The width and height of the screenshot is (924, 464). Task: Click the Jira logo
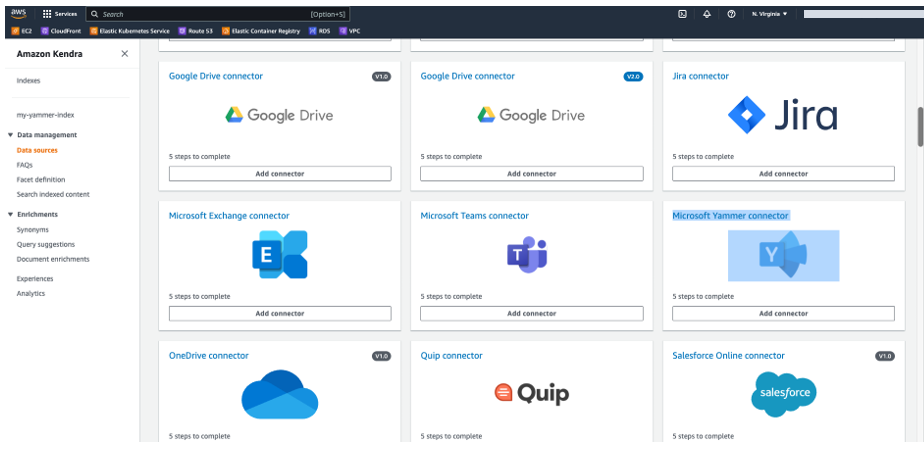point(783,115)
